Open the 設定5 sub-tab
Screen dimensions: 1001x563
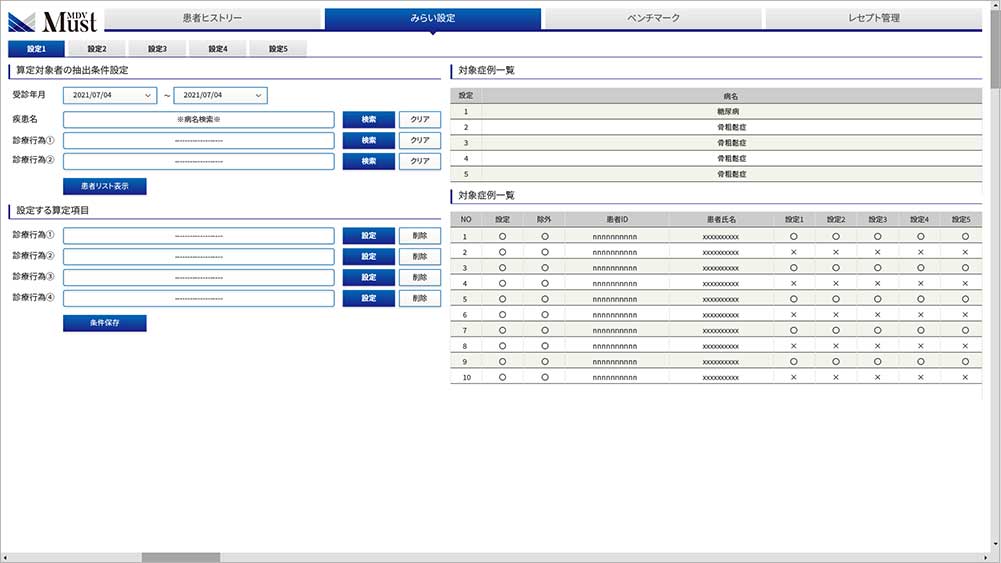[278, 49]
